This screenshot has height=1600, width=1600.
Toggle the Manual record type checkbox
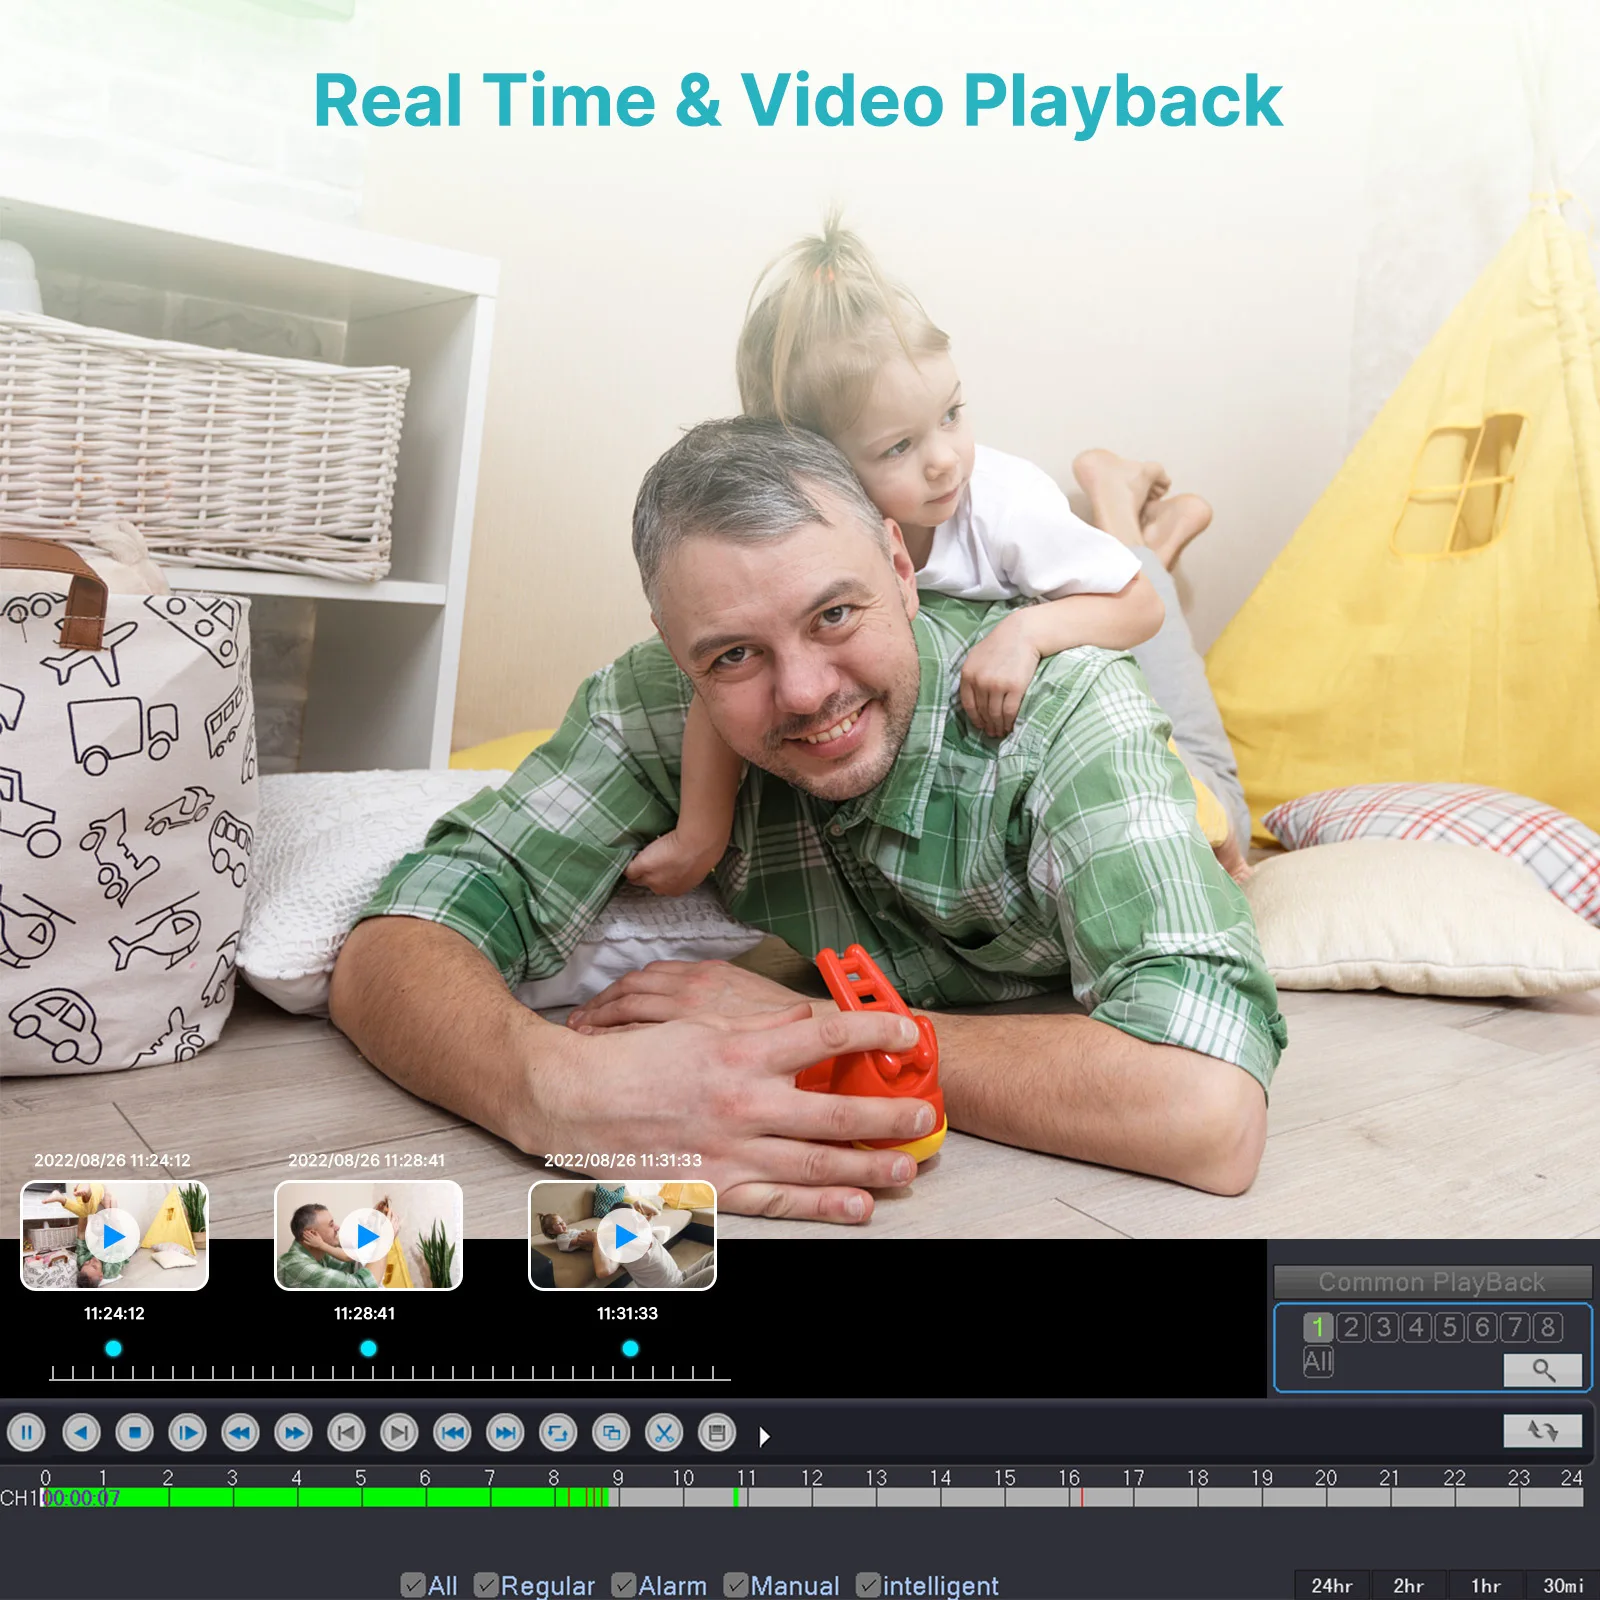click(736, 1585)
